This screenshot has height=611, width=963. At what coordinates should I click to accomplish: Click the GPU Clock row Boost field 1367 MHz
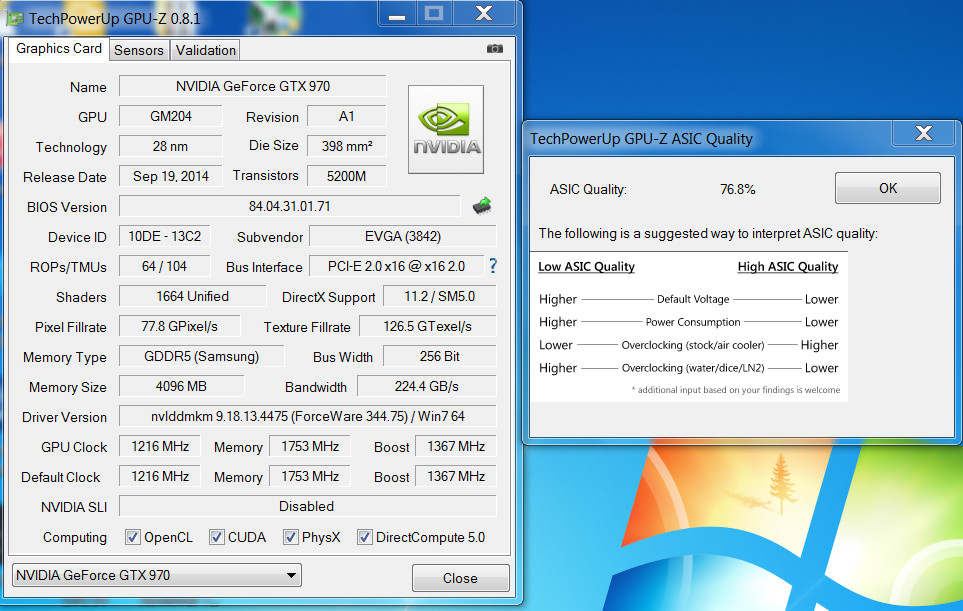[x=456, y=447]
